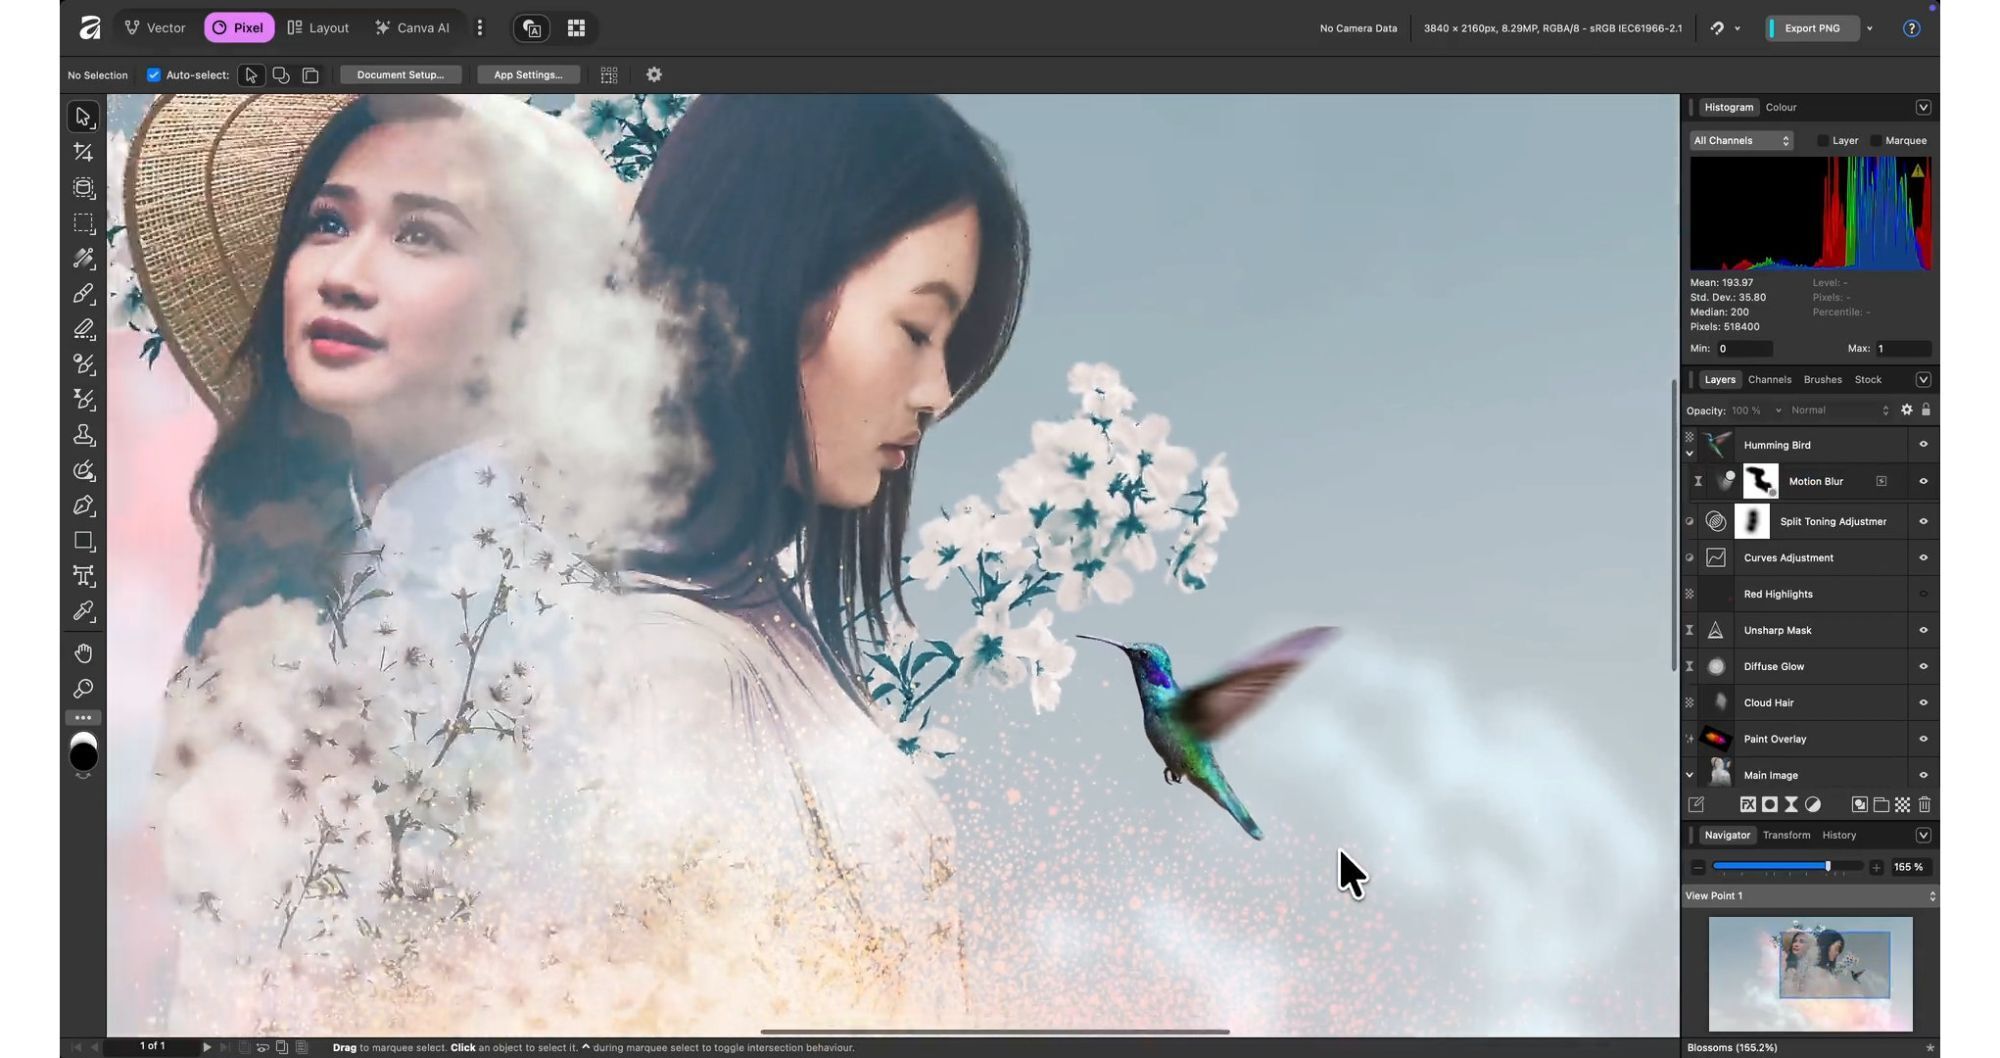Viewport: 2000px width, 1058px height.
Task: Select the Clone Stamp tool
Action: tap(83, 435)
